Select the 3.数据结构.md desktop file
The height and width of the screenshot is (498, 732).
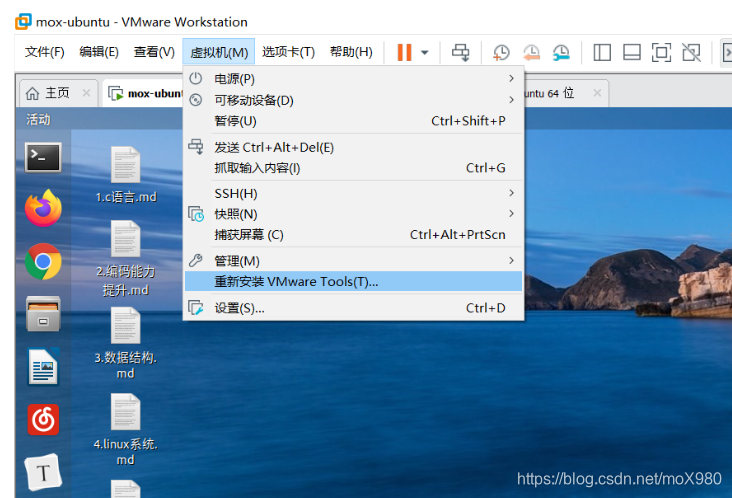[126, 344]
